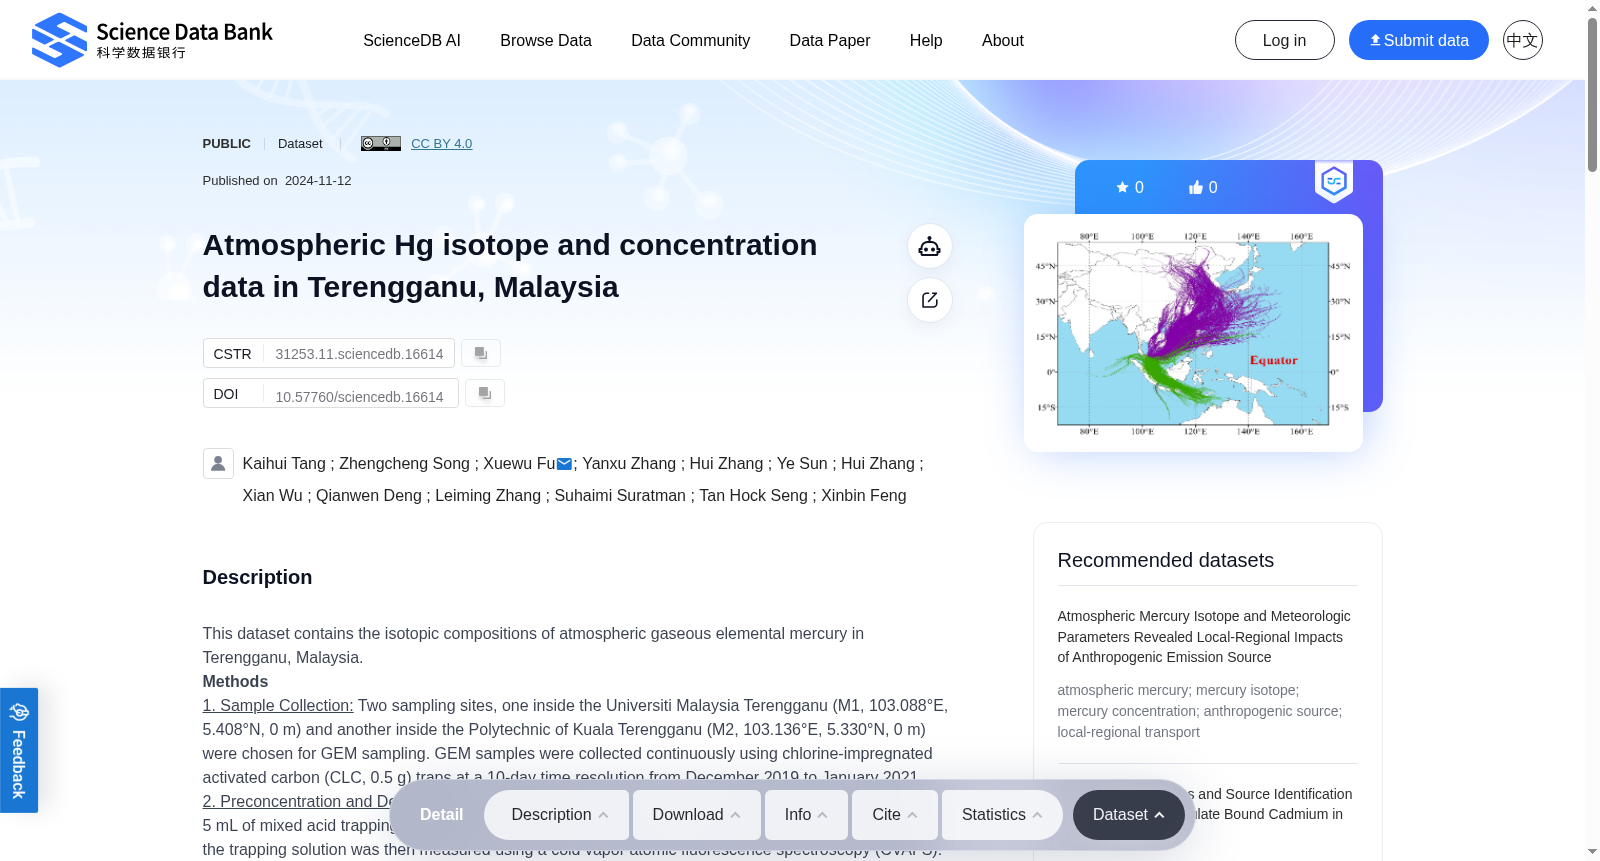Click author name Suhaimi Suratman

click(620, 495)
